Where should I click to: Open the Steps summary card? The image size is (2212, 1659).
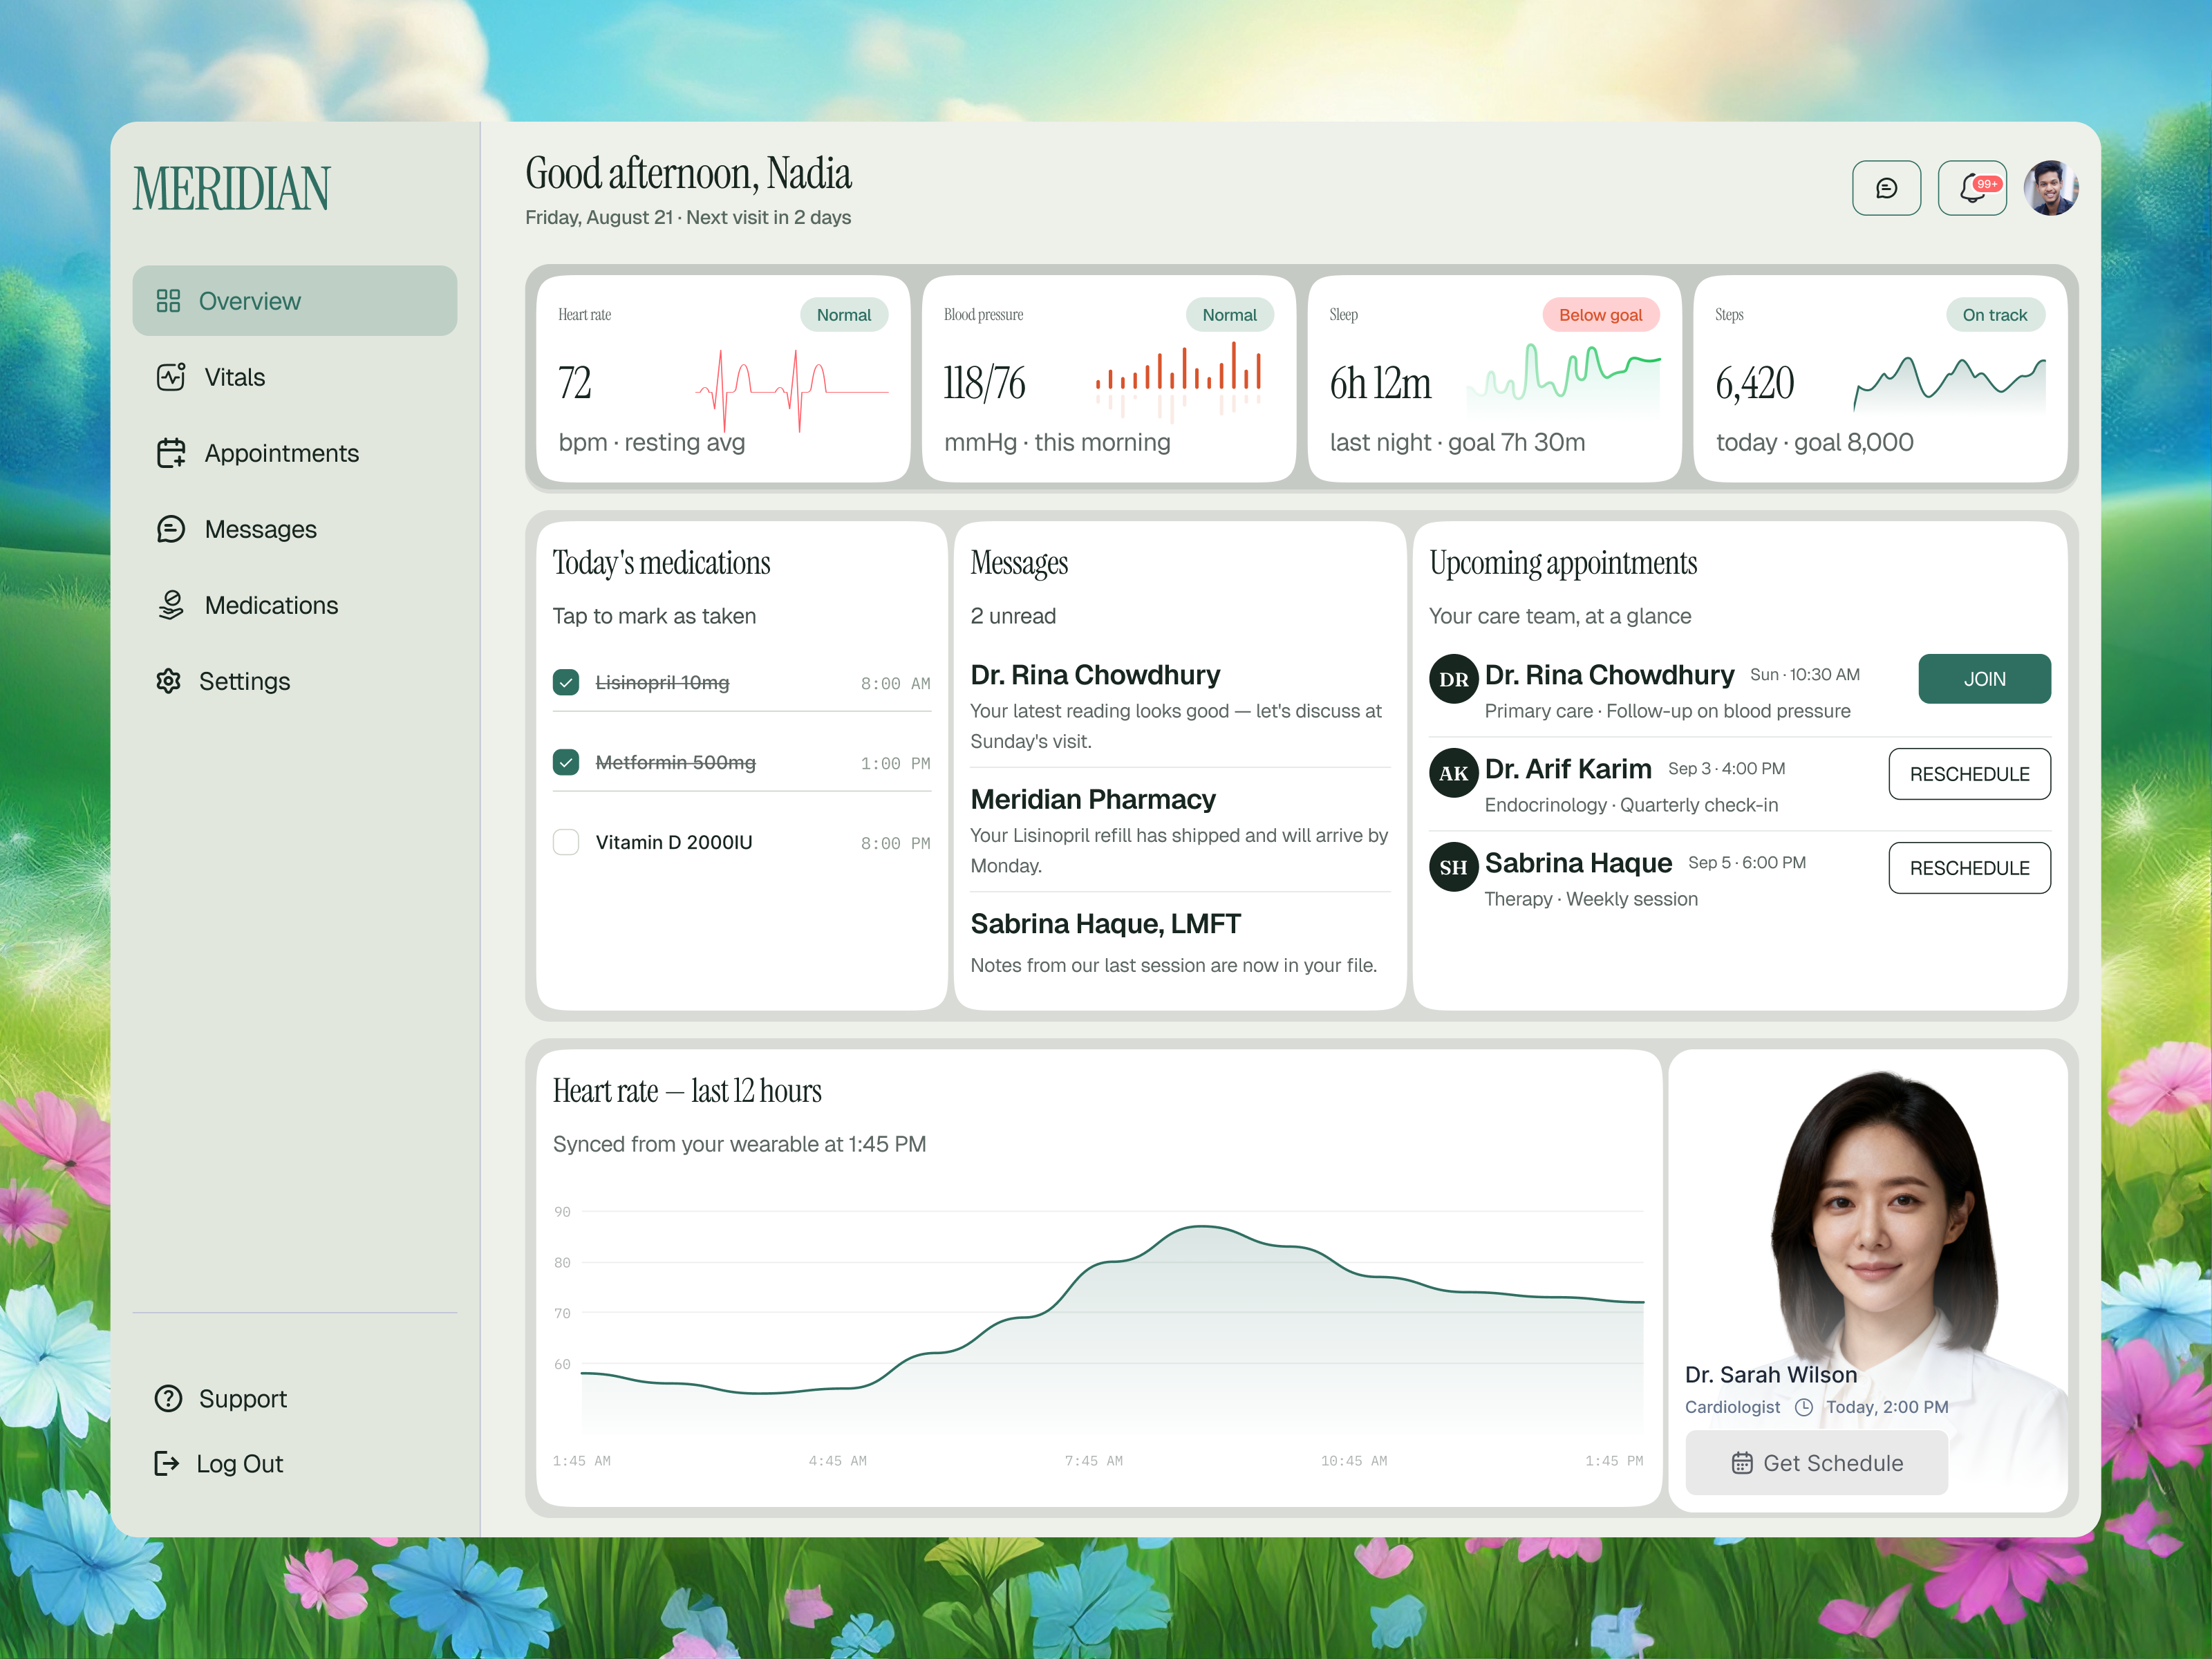(x=1880, y=379)
